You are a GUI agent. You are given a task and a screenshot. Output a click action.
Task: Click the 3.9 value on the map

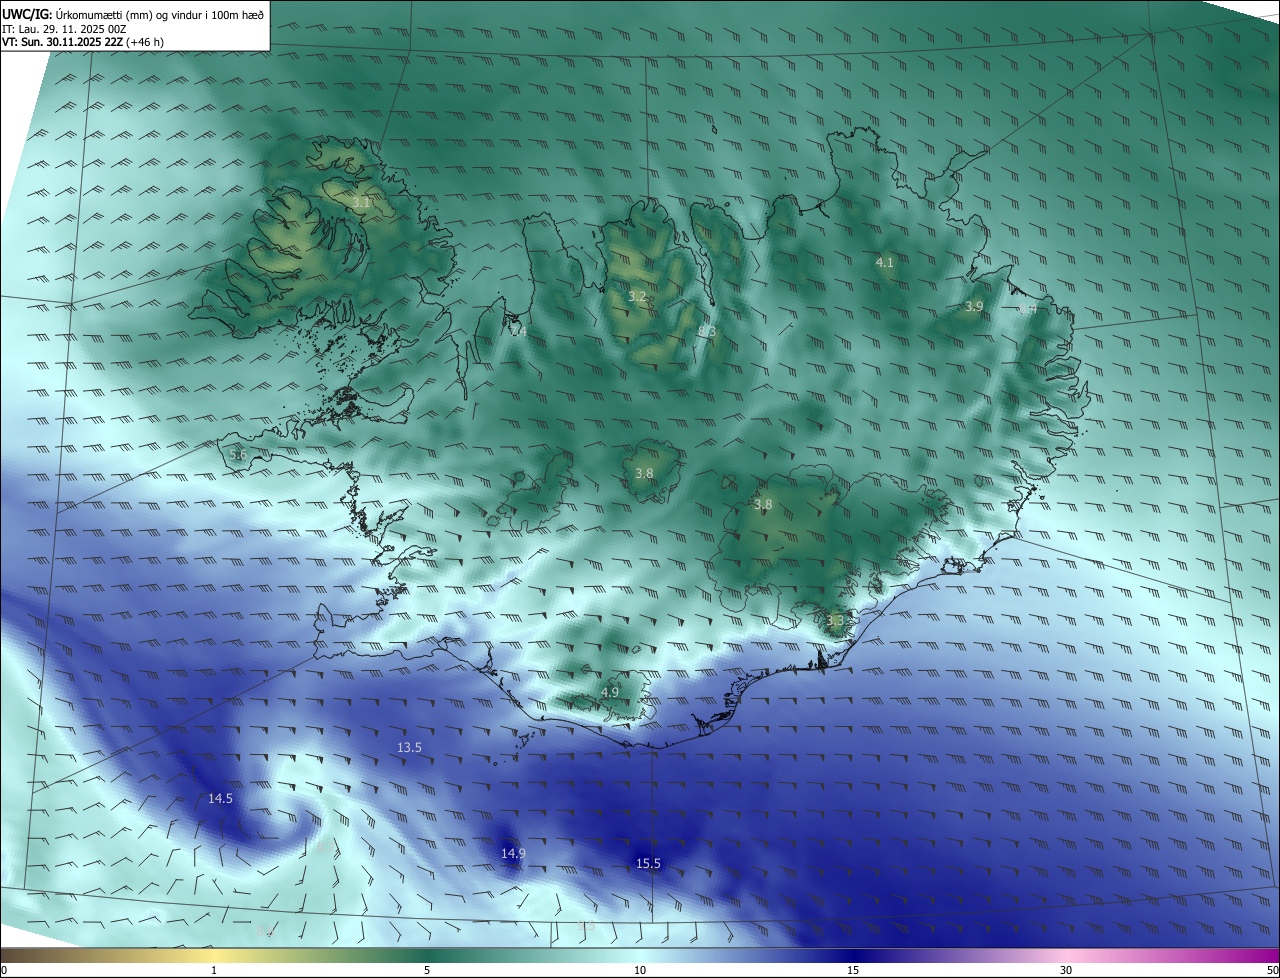973,306
